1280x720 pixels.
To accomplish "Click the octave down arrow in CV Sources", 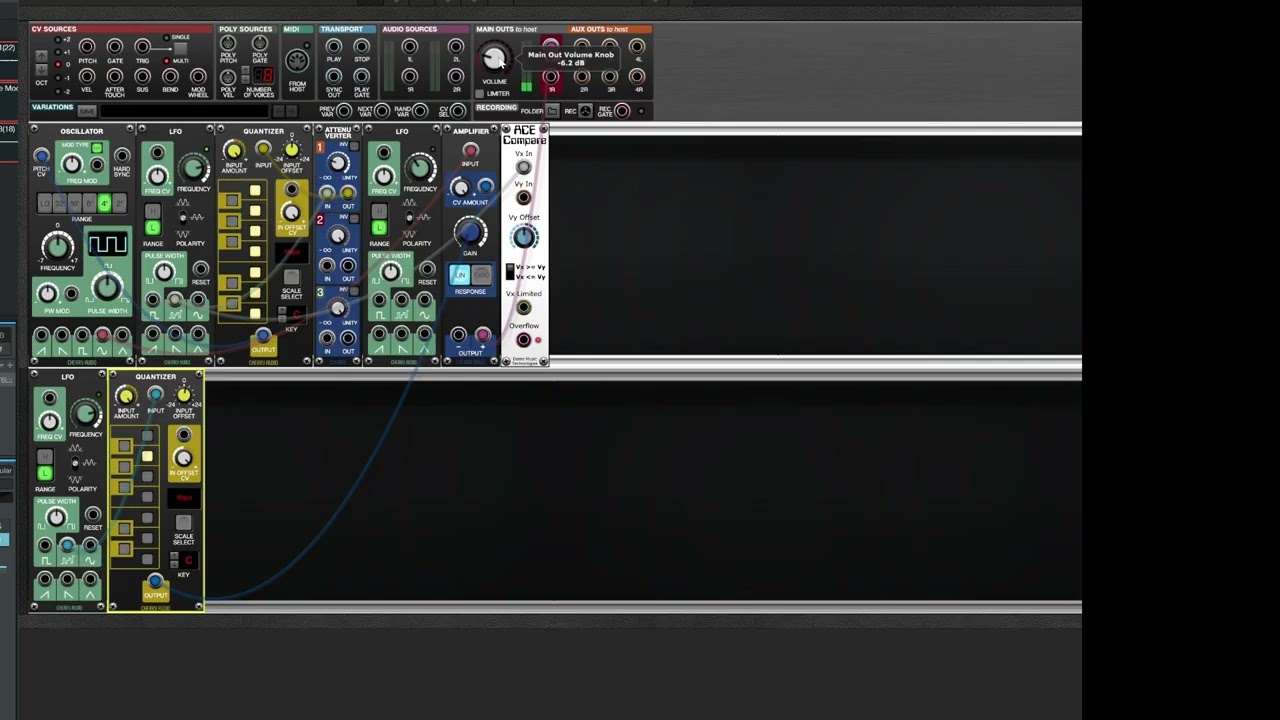I will [x=41, y=70].
